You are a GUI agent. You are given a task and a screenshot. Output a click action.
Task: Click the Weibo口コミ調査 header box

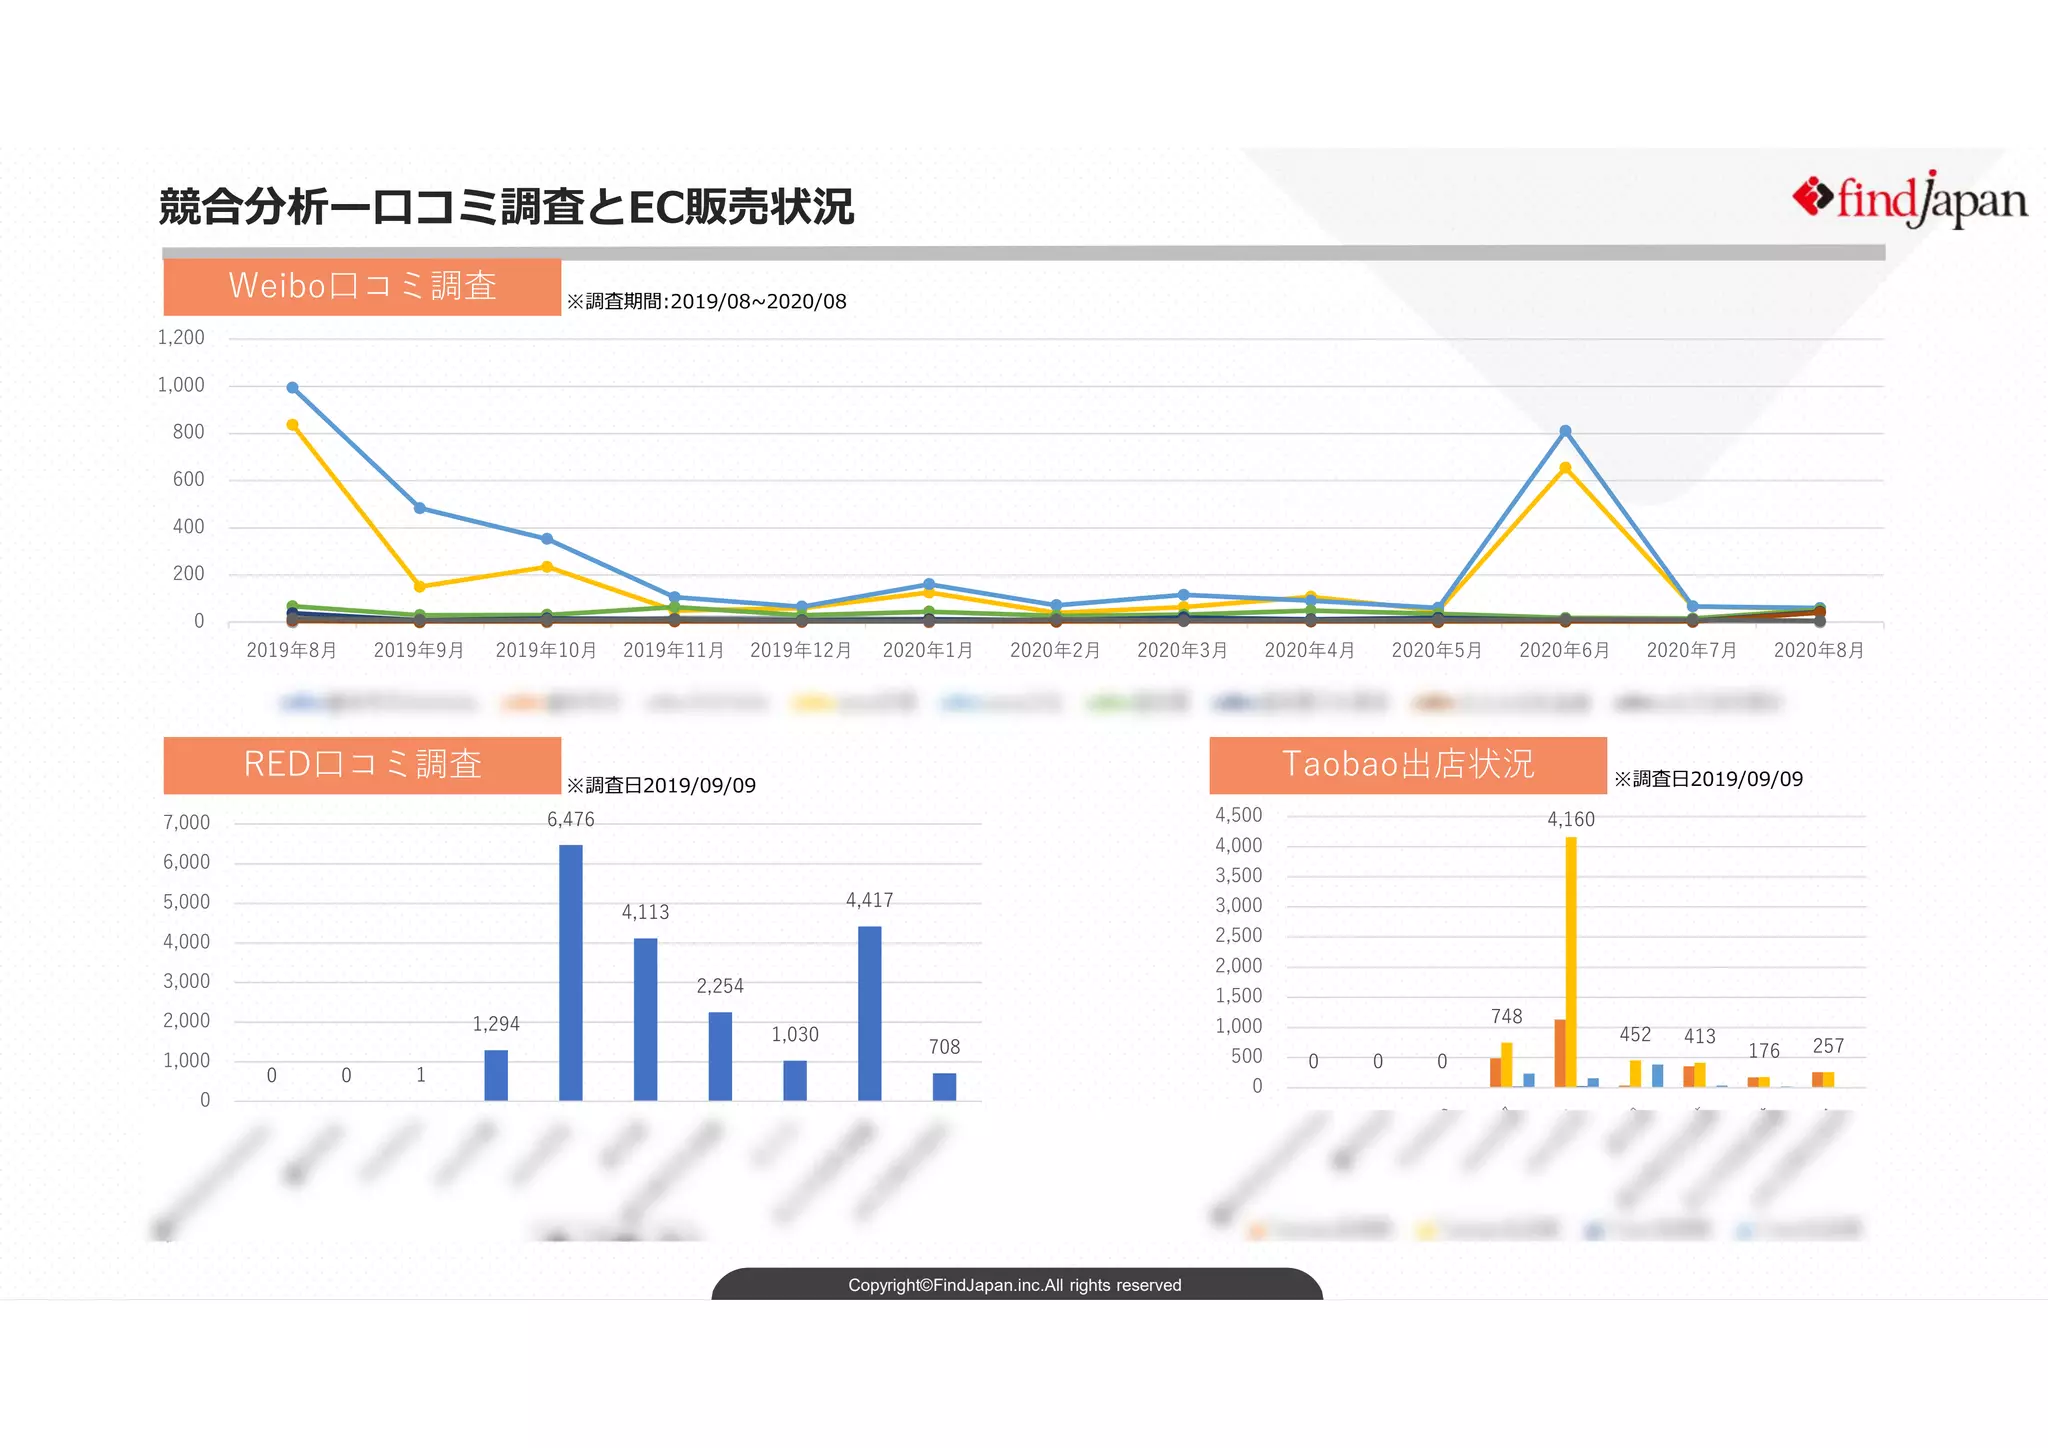[362, 287]
